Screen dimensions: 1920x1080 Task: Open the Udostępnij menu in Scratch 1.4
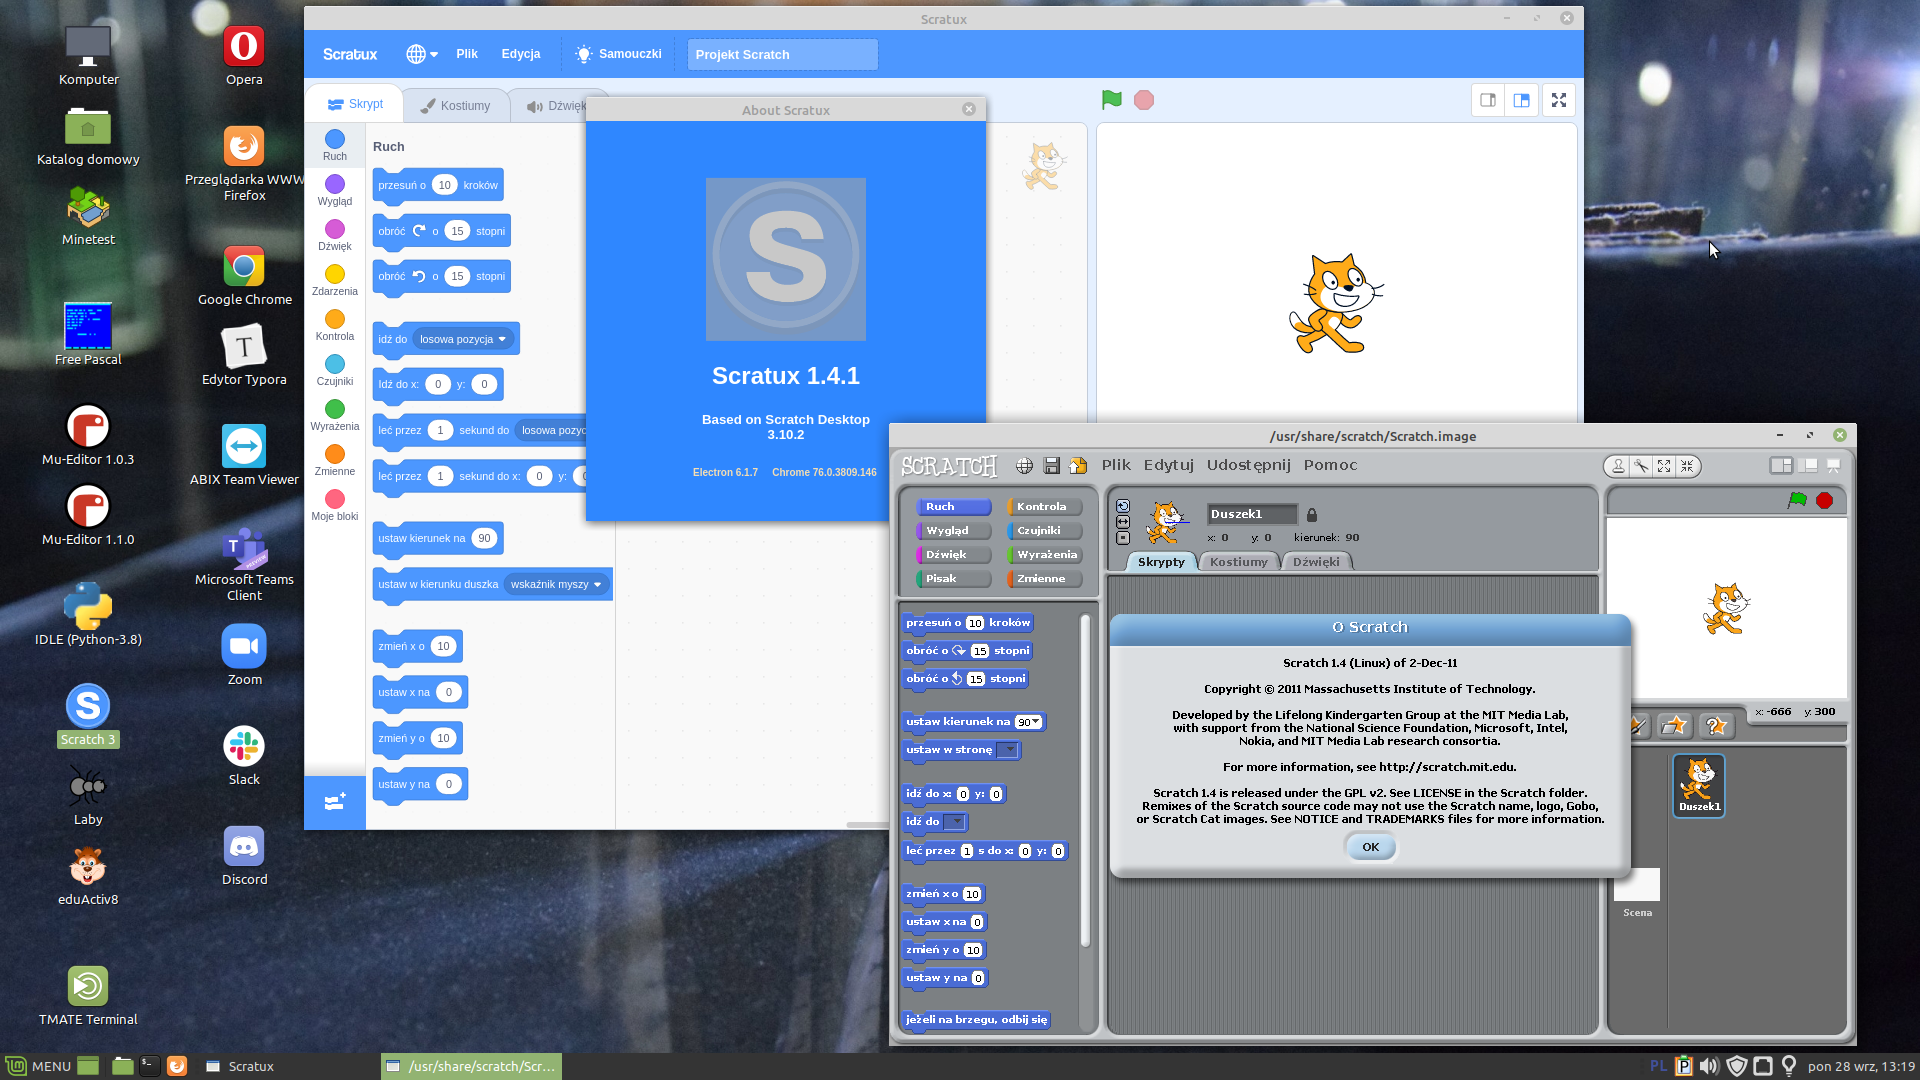click(x=1248, y=465)
